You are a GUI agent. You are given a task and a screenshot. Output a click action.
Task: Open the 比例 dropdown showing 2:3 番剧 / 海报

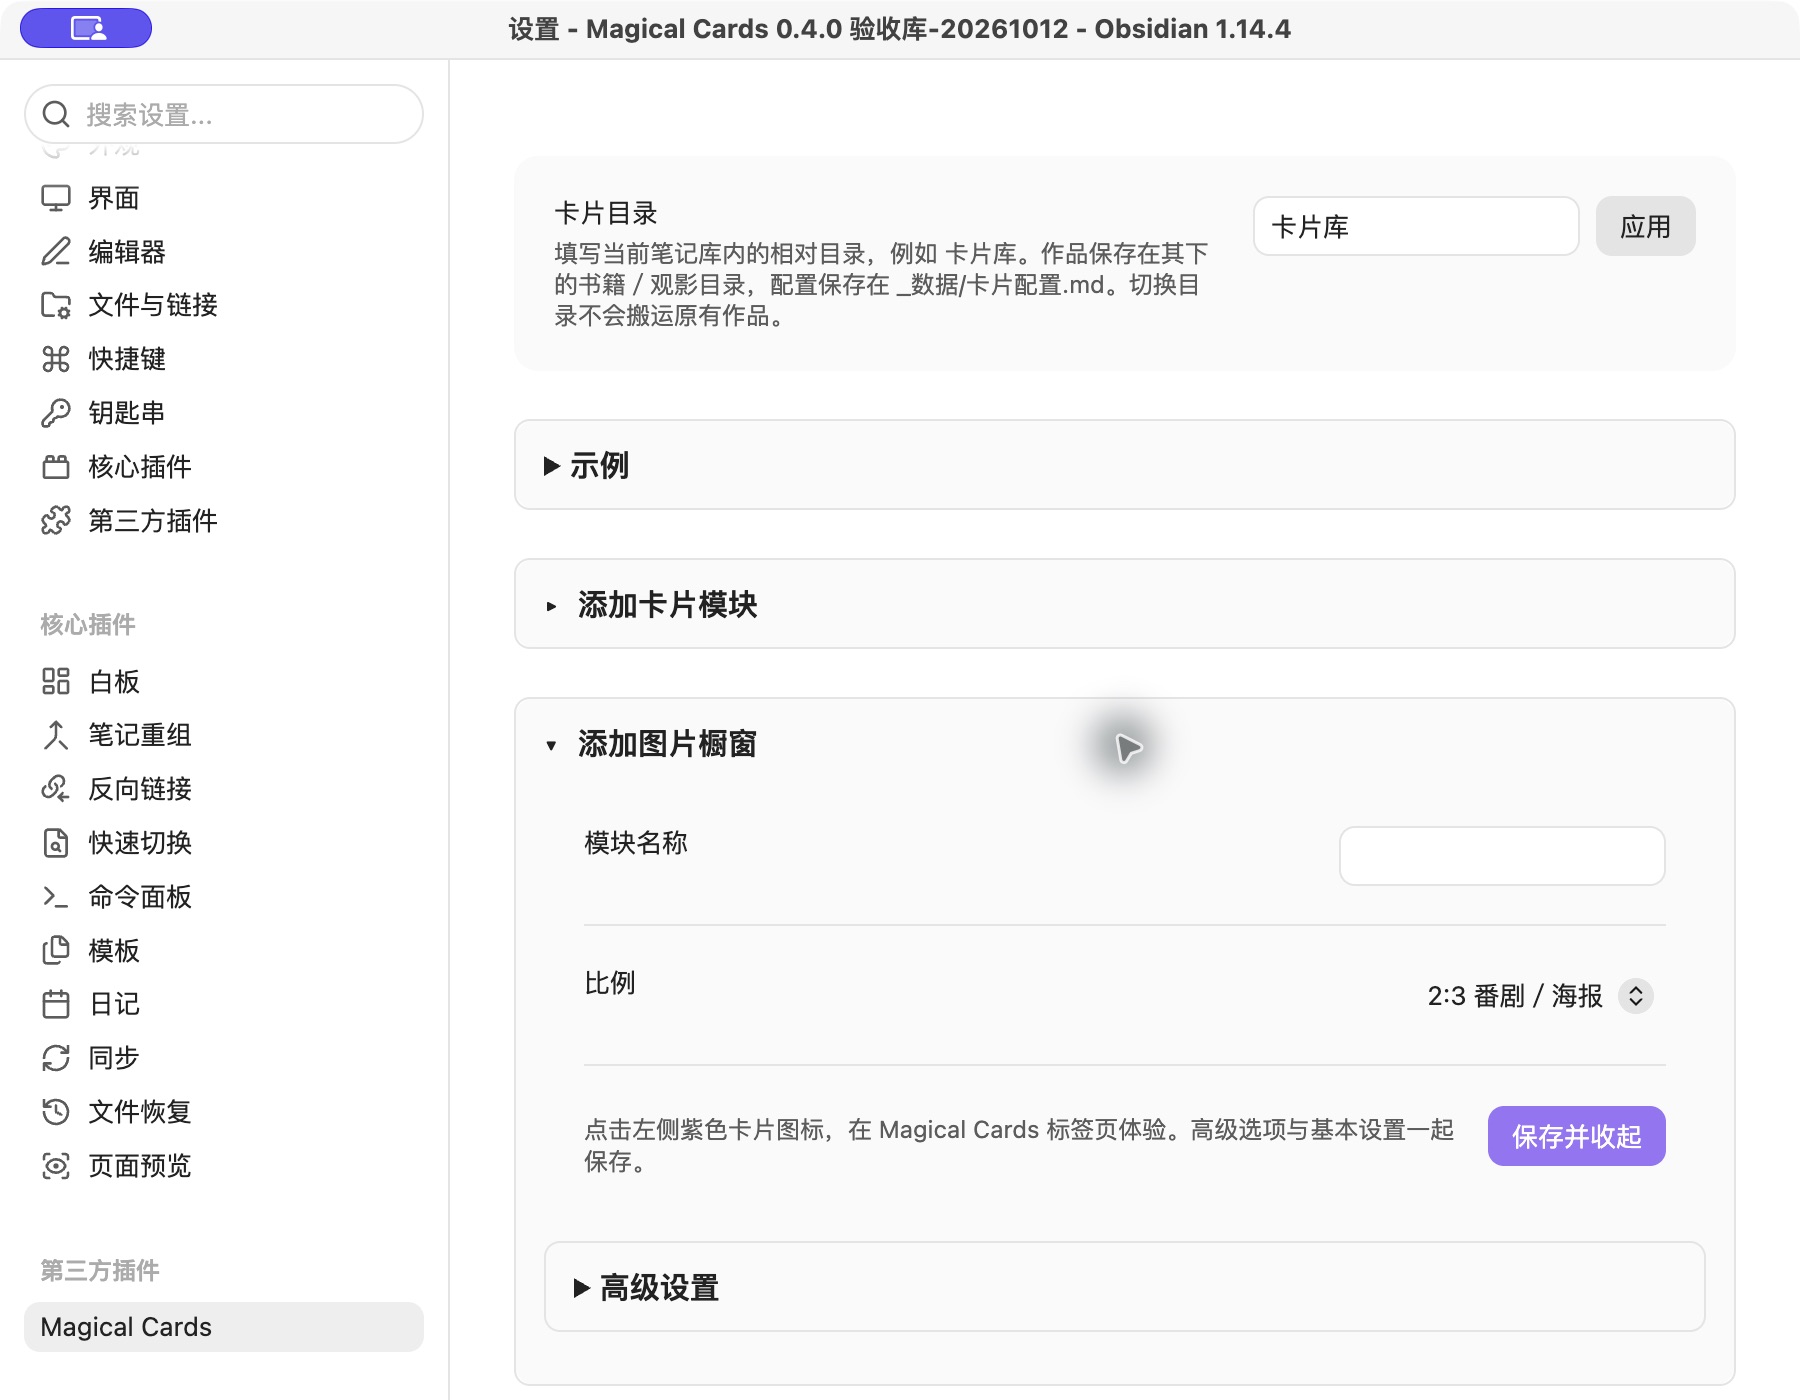click(x=1540, y=996)
